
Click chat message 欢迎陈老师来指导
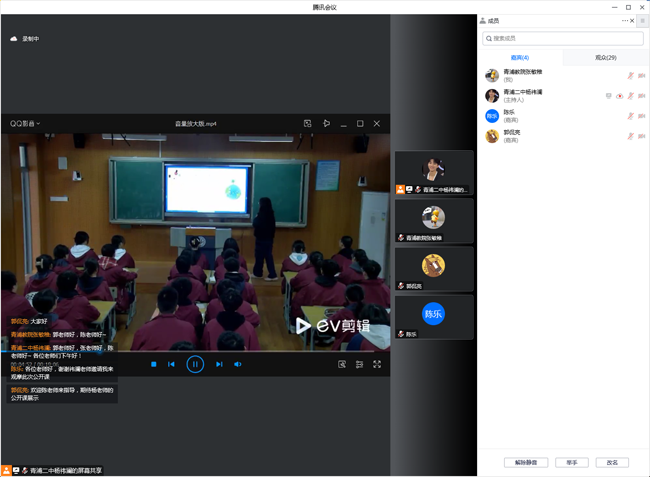(63, 394)
